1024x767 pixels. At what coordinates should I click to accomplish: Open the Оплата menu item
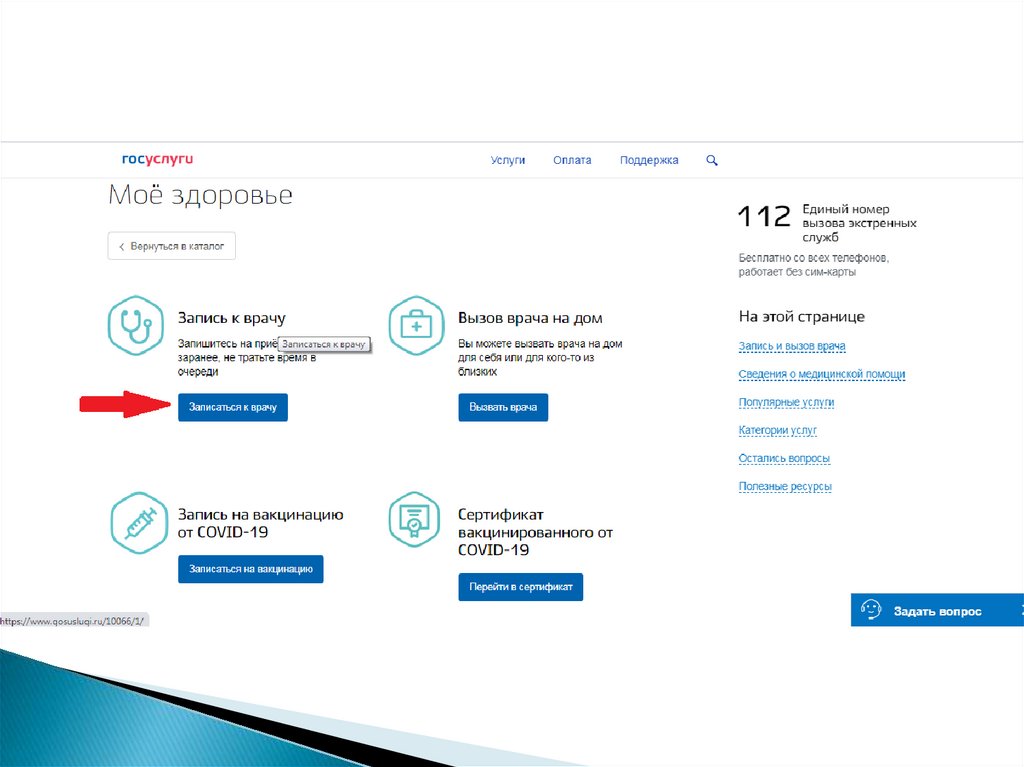point(572,160)
